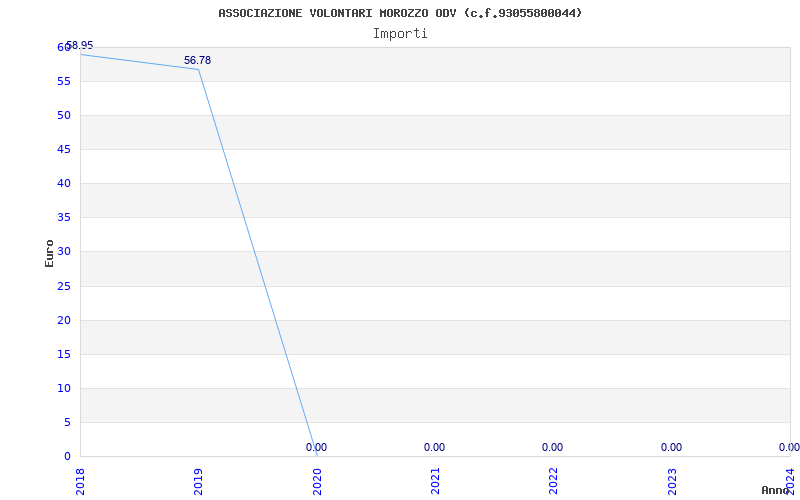
Task: Click the 35 y-axis tick label
Action: coord(64,217)
